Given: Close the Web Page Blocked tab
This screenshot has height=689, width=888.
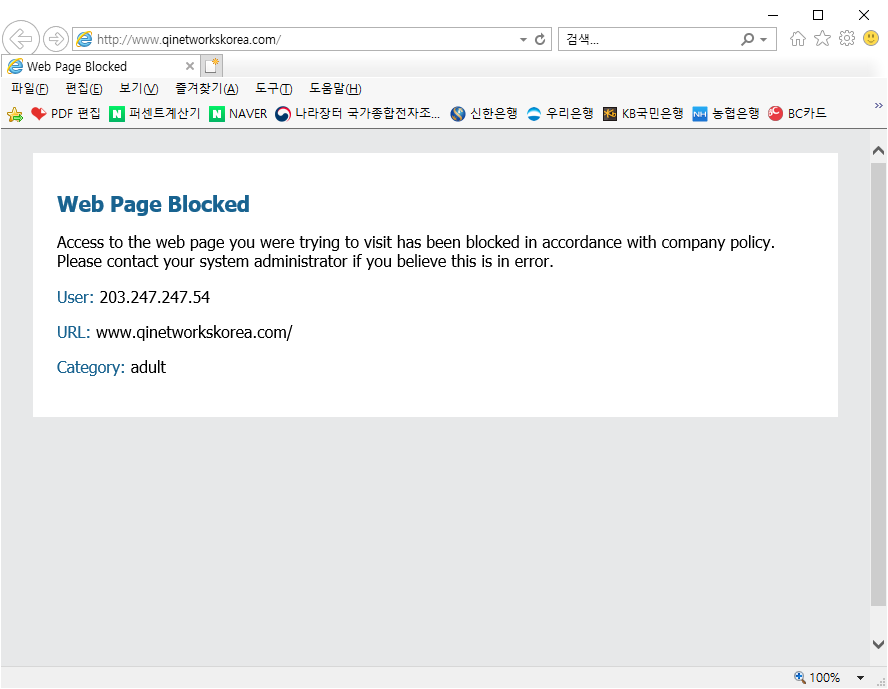Looking at the screenshot, I should [190, 66].
